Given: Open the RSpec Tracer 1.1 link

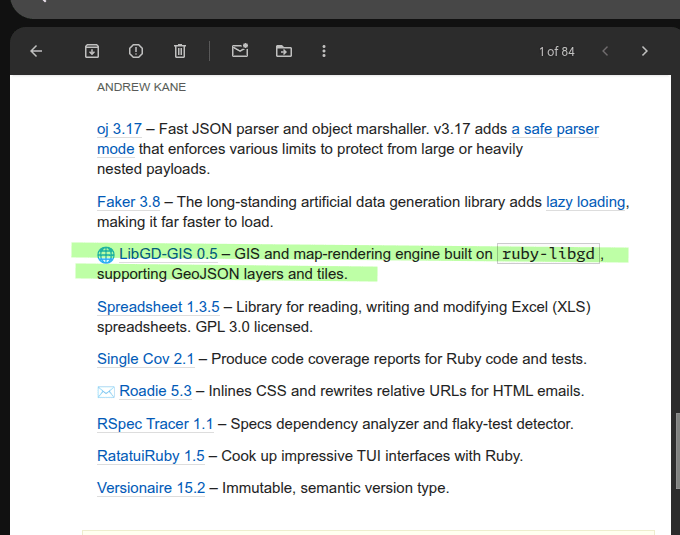Looking at the screenshot, I should pyautogui.click(x=155, y=424).
